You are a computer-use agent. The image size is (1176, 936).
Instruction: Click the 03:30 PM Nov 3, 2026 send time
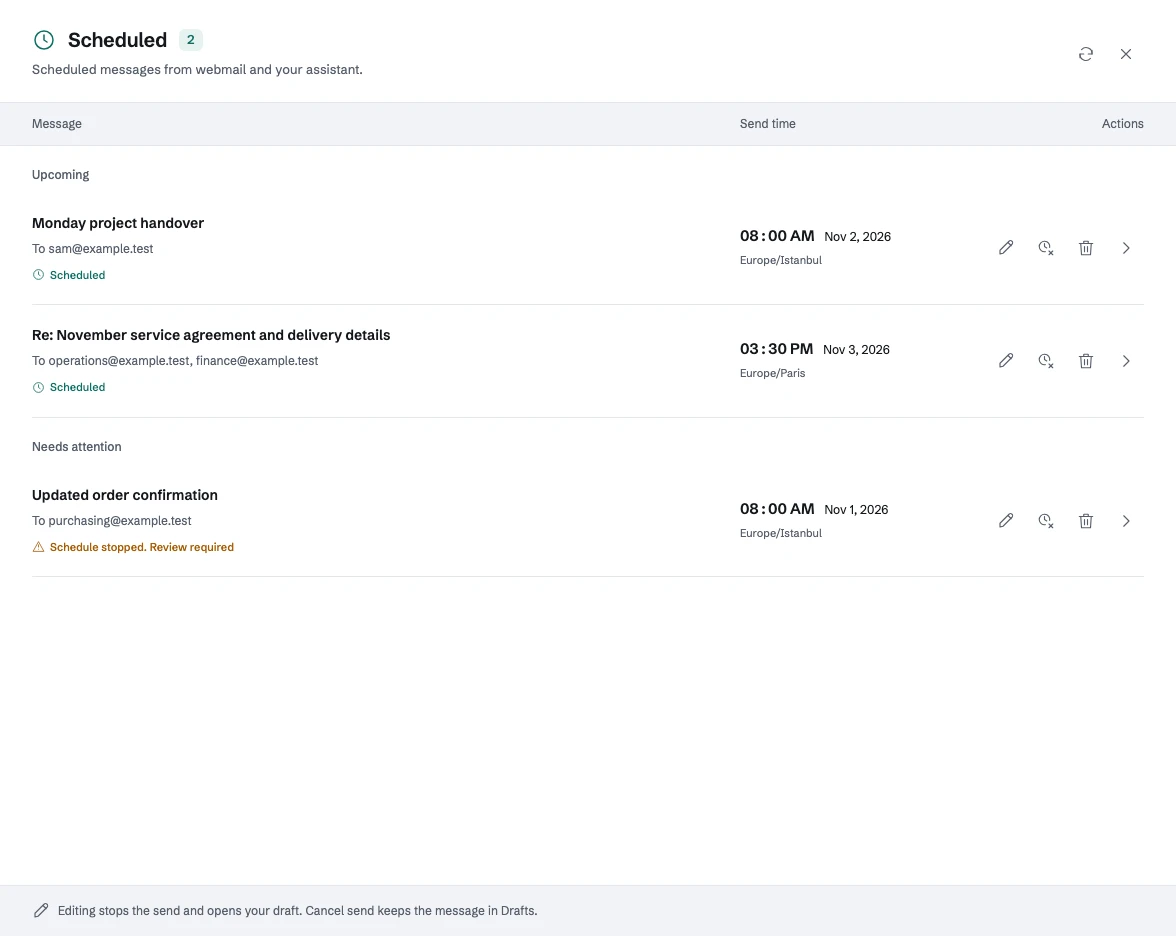tap(814, 350)
